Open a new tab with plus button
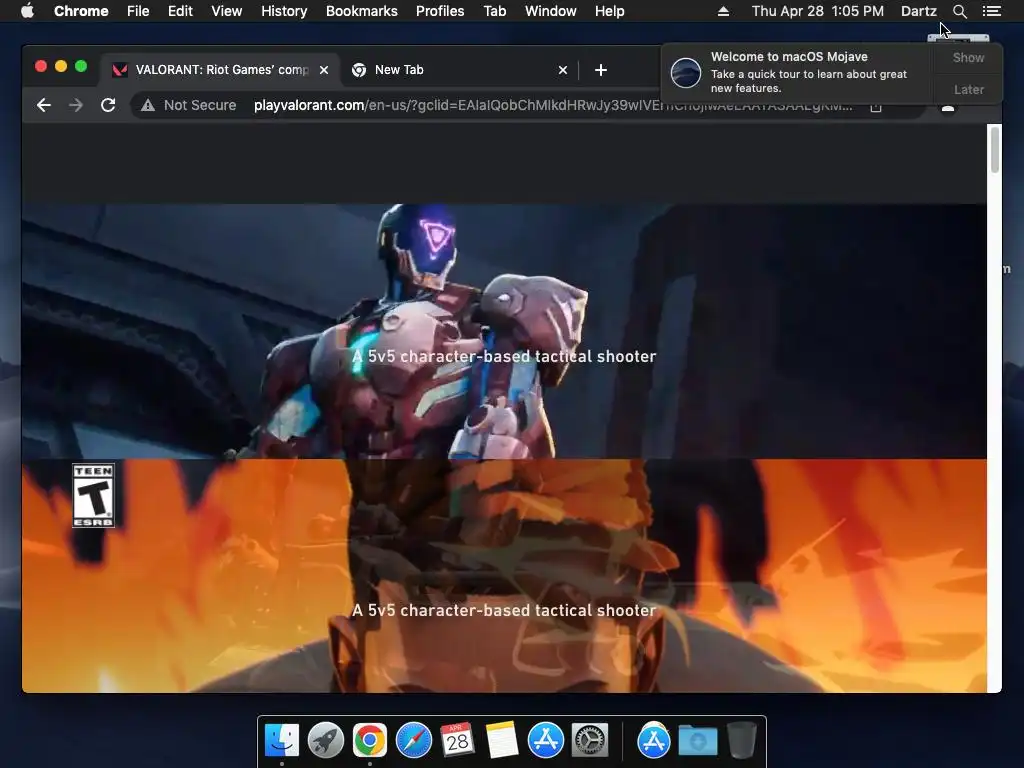This screenshot has height=768, width=1024. point(601,70)
